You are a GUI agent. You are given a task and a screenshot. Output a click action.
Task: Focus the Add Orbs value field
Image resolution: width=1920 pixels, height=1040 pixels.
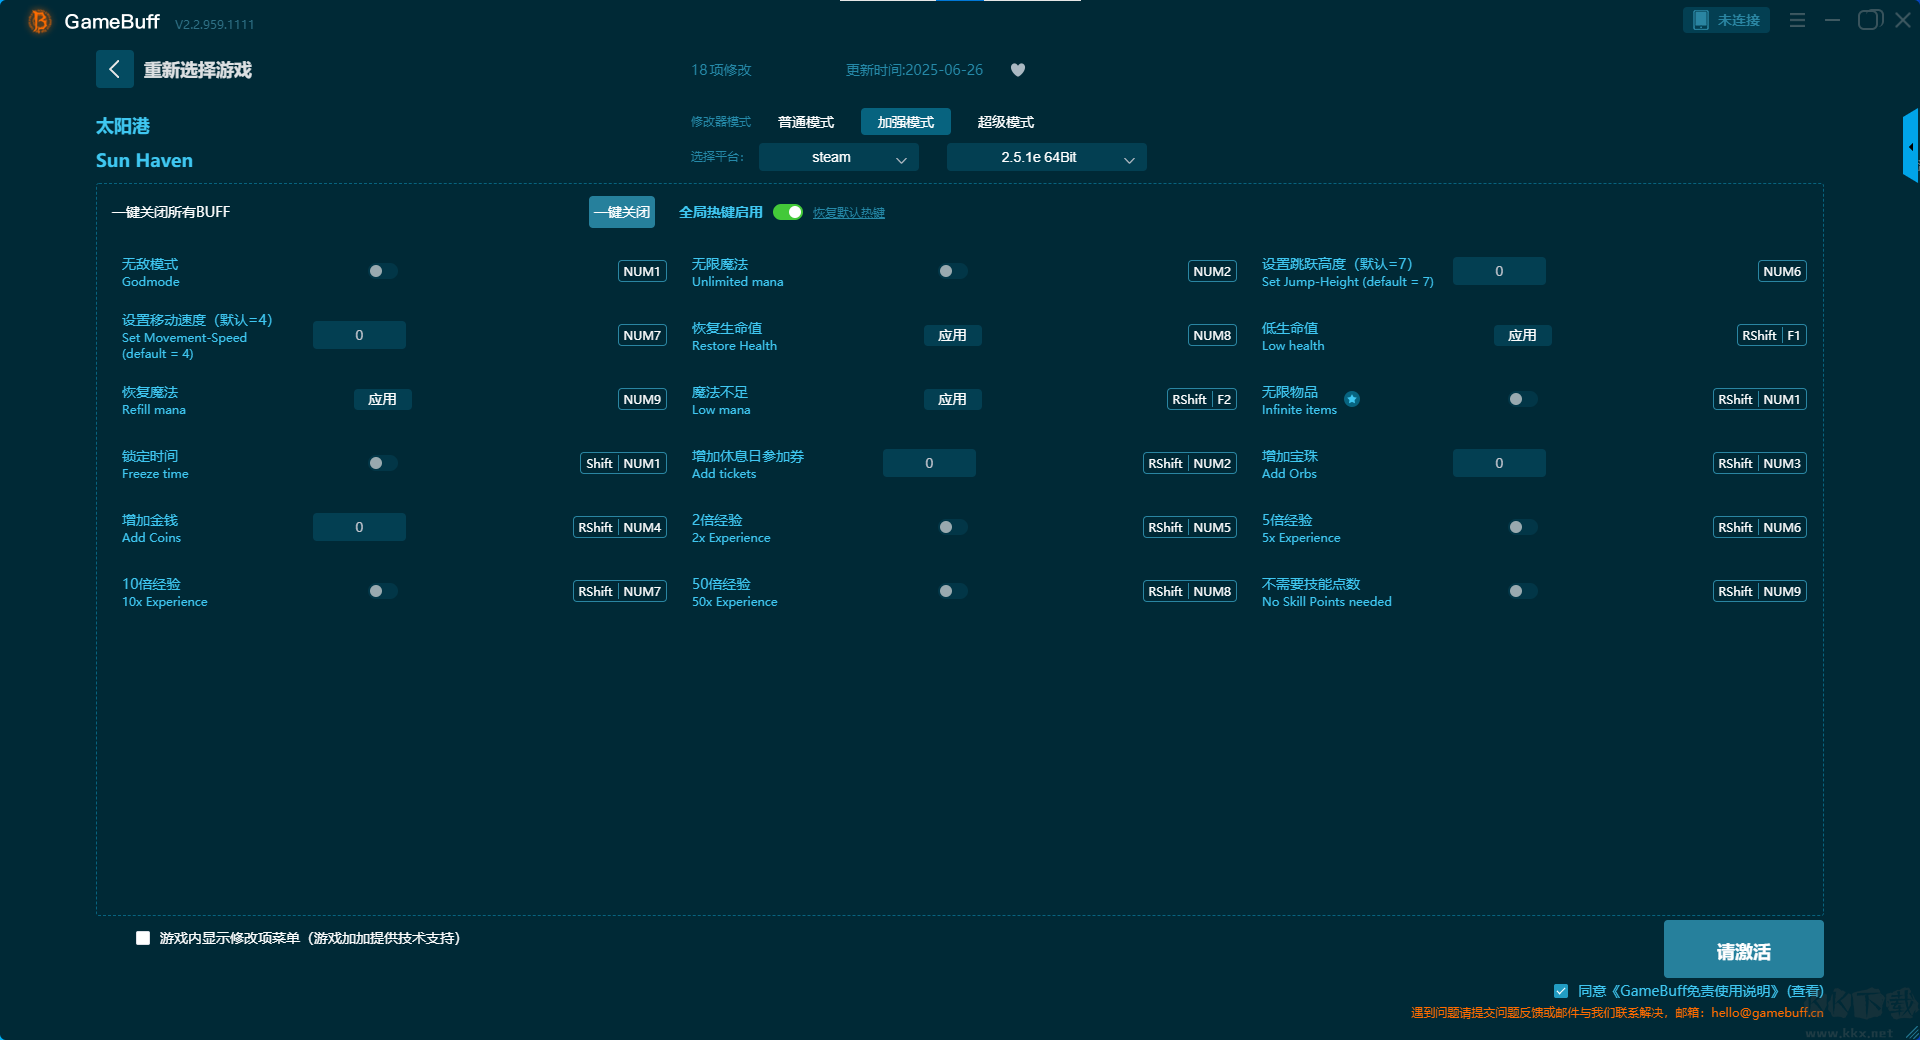point(1499,463)
